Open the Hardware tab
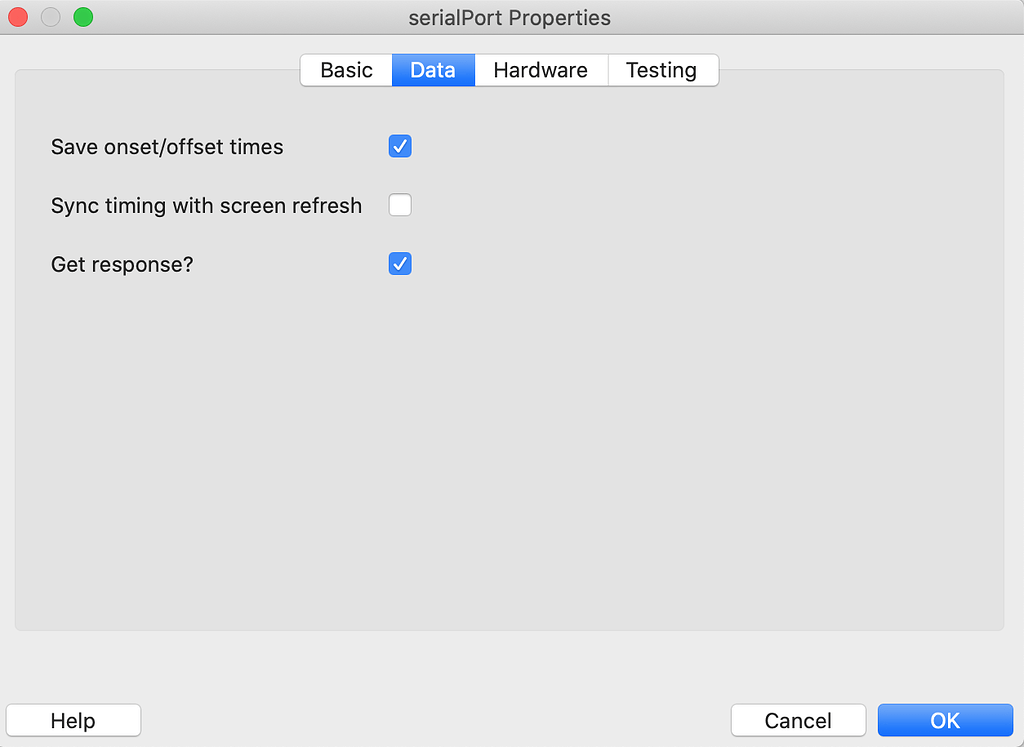Viewport: 1024px width, 747px height. tap(541, 70)
